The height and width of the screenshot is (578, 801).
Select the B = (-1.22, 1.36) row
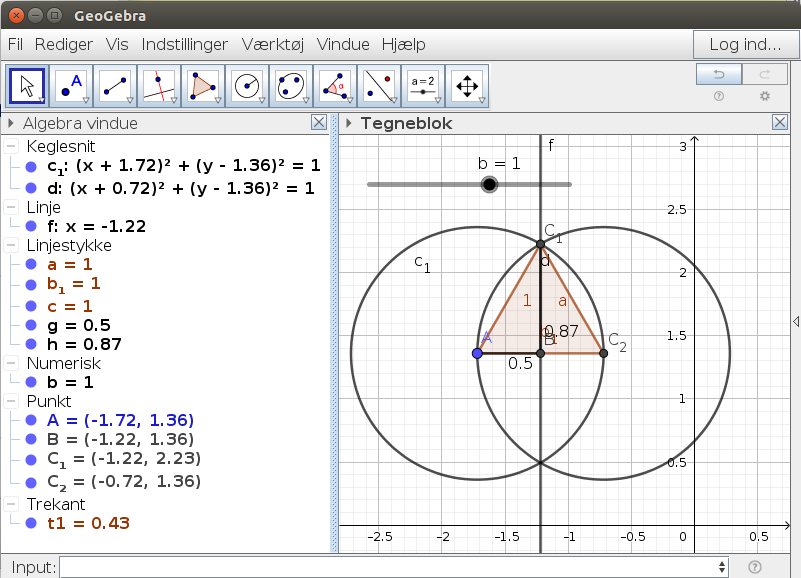pyautogui.click(x=121, y=439)
